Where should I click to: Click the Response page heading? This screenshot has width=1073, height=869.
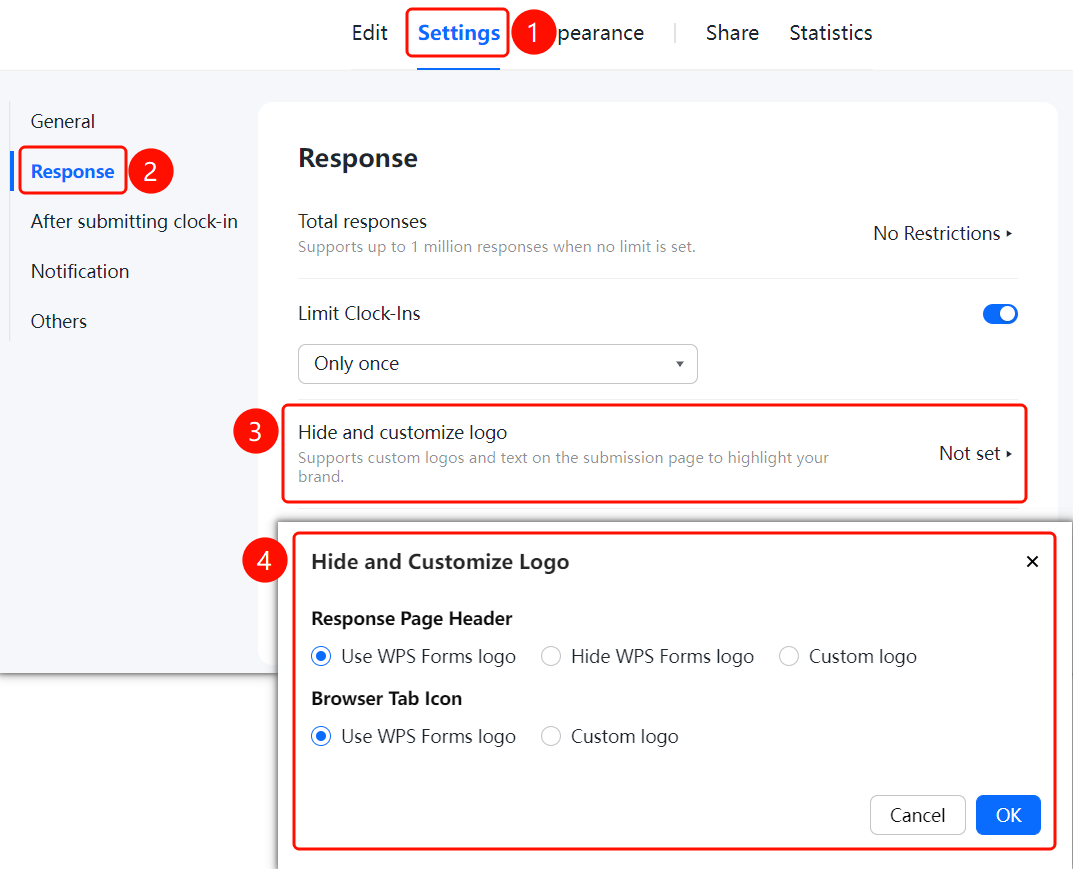(358, 158)
